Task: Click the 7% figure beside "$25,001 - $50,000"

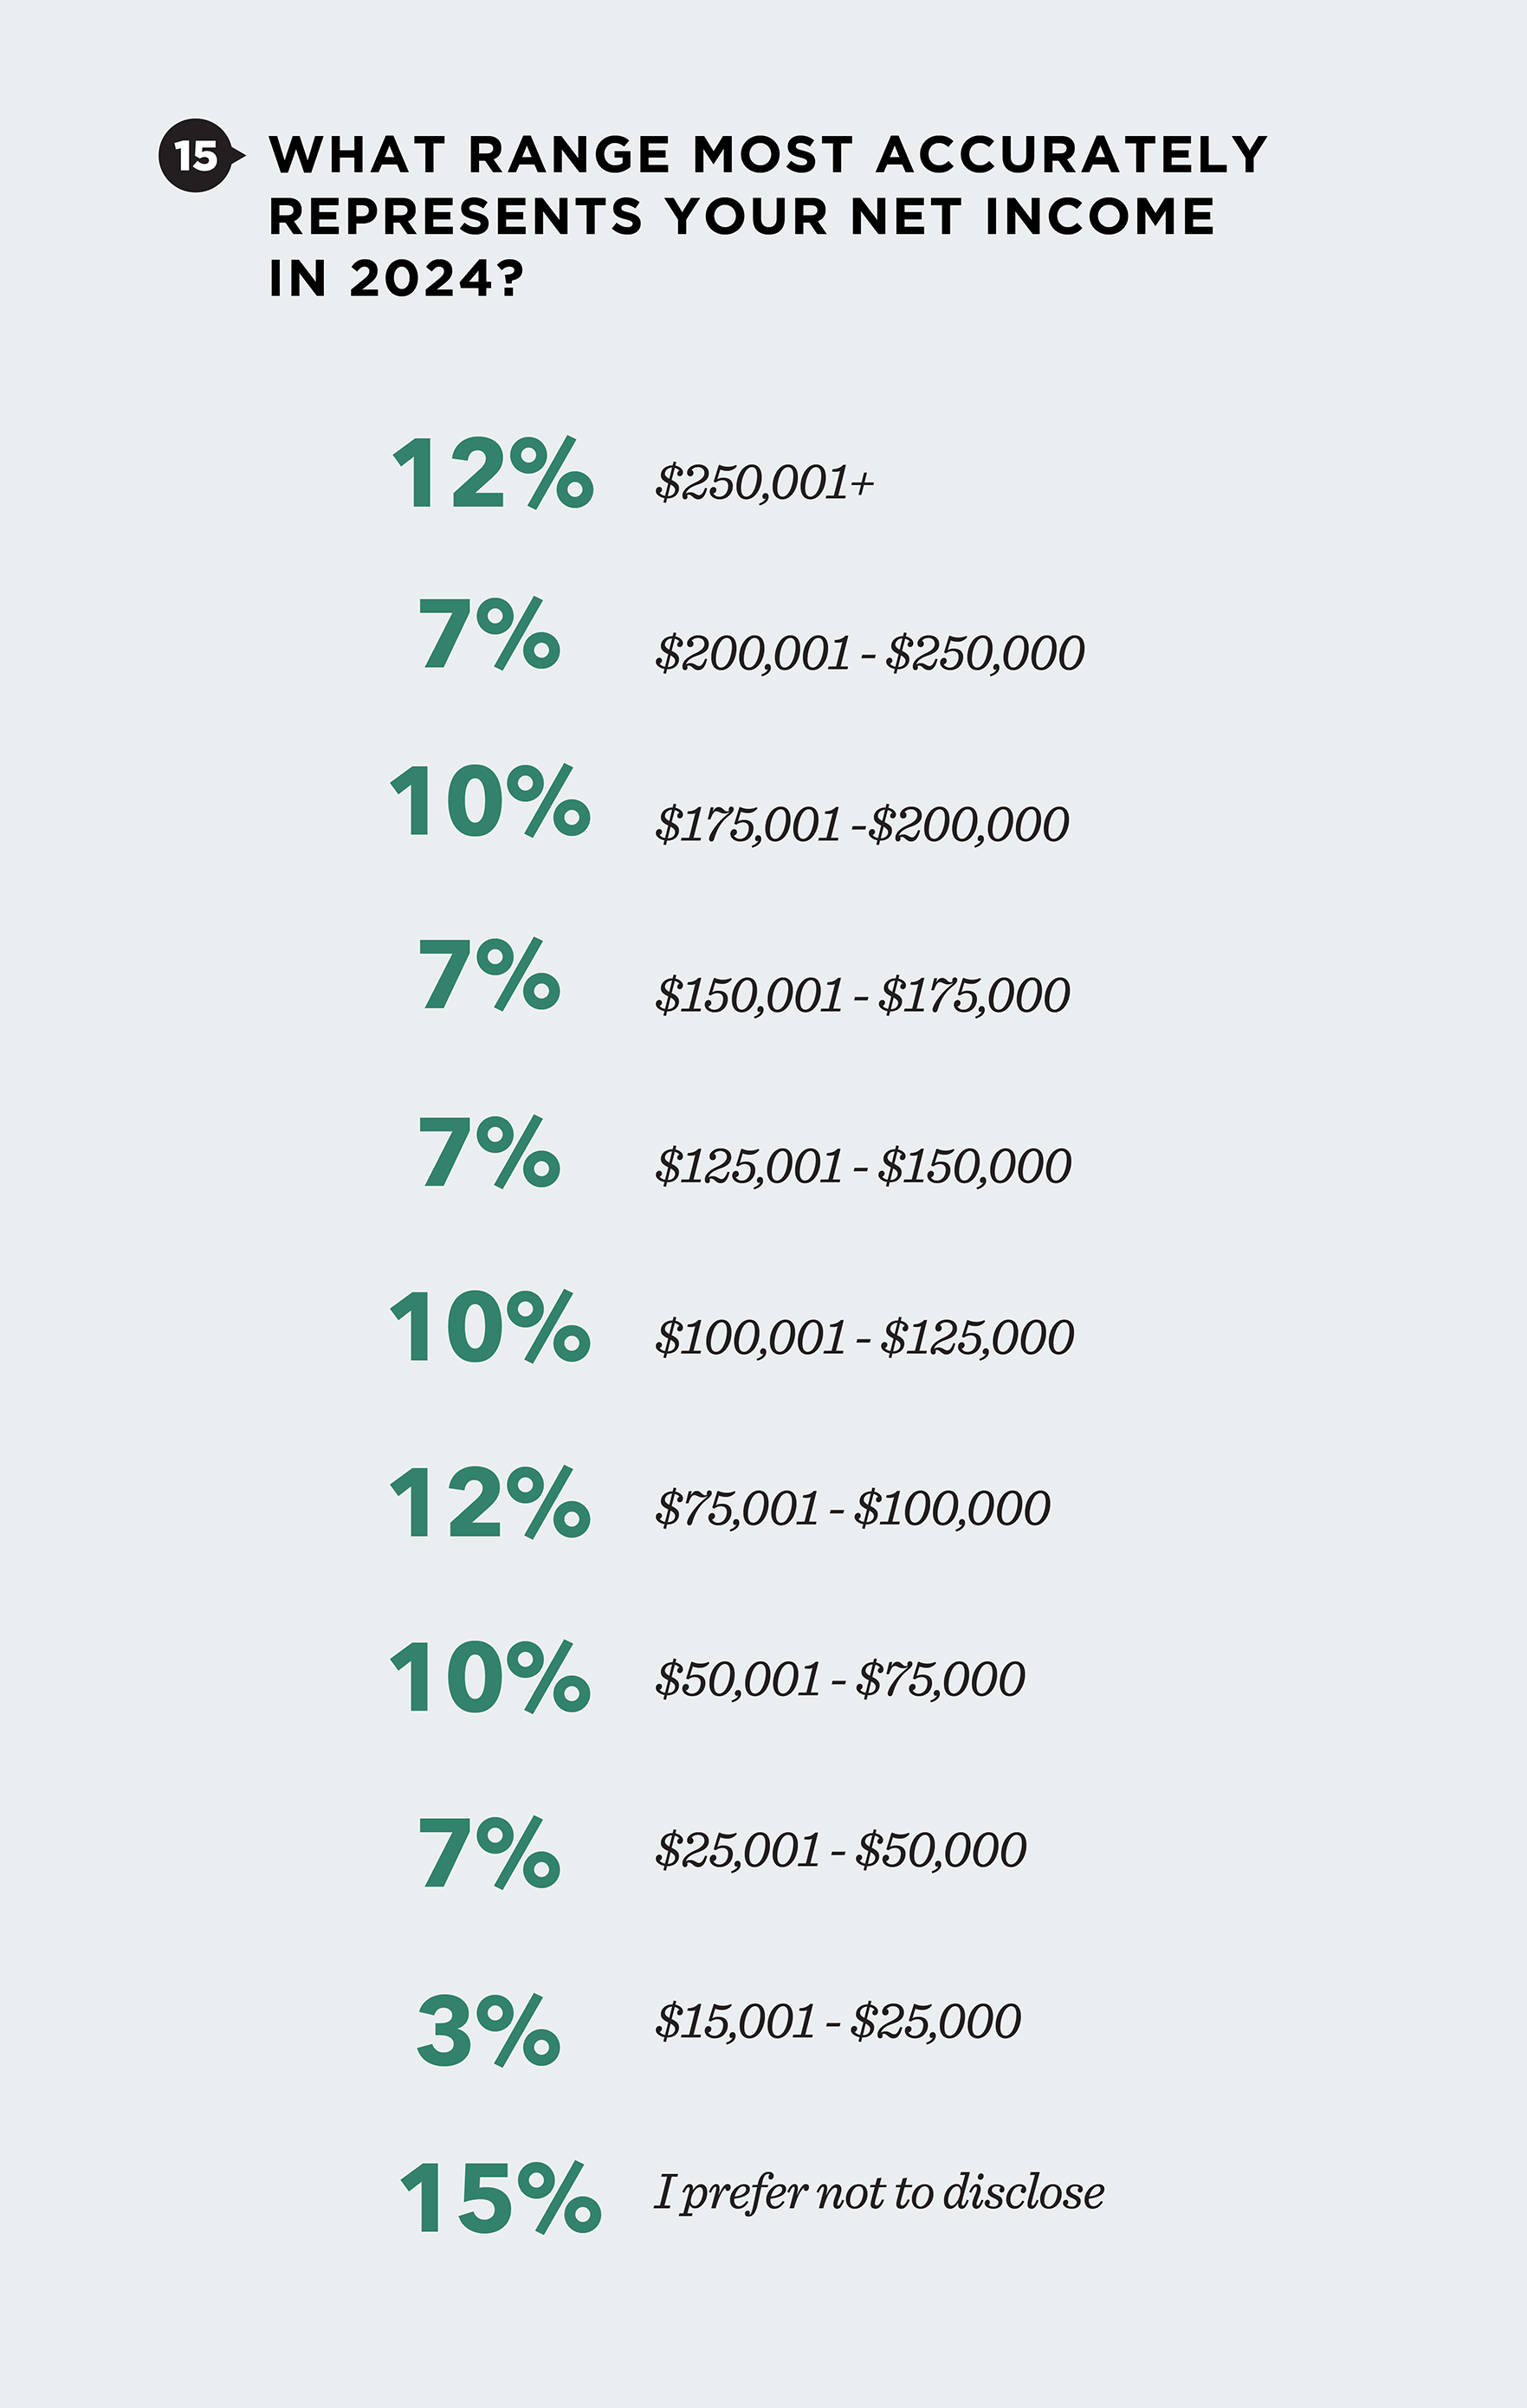Action: pos(489,1852)
